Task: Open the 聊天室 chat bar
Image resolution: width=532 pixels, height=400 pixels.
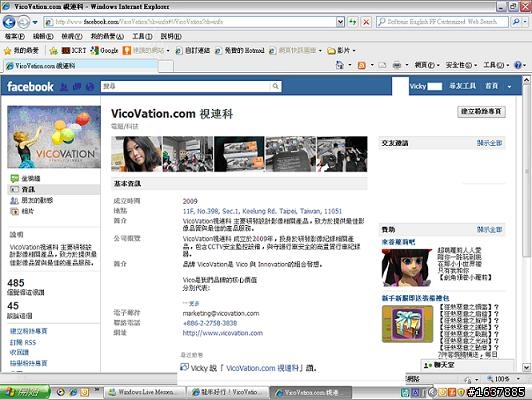Action: (x=467, y=365)
